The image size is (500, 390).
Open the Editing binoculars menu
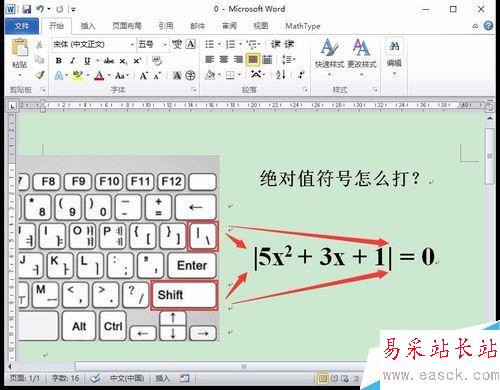click(x=394, y=56)
